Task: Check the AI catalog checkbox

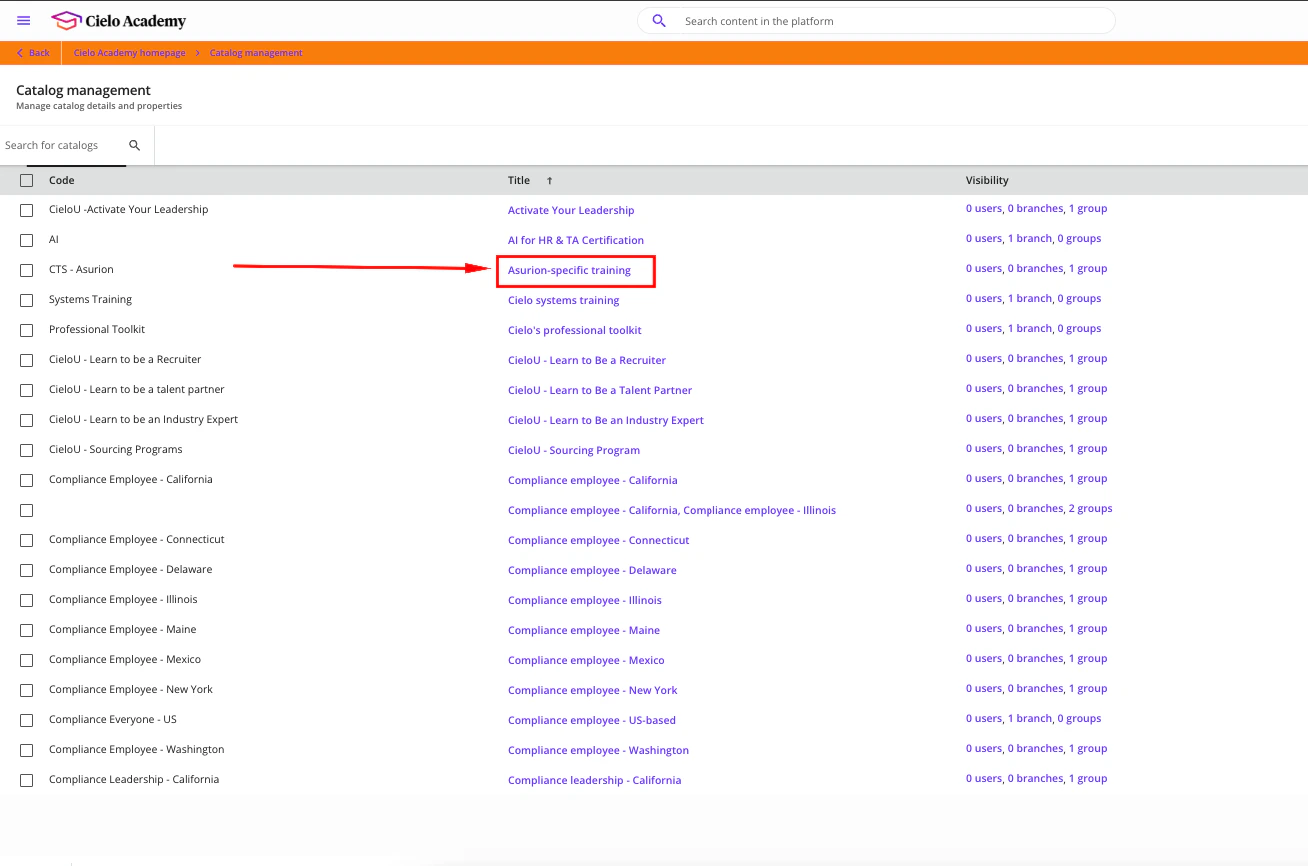Action: coord(26,240)
